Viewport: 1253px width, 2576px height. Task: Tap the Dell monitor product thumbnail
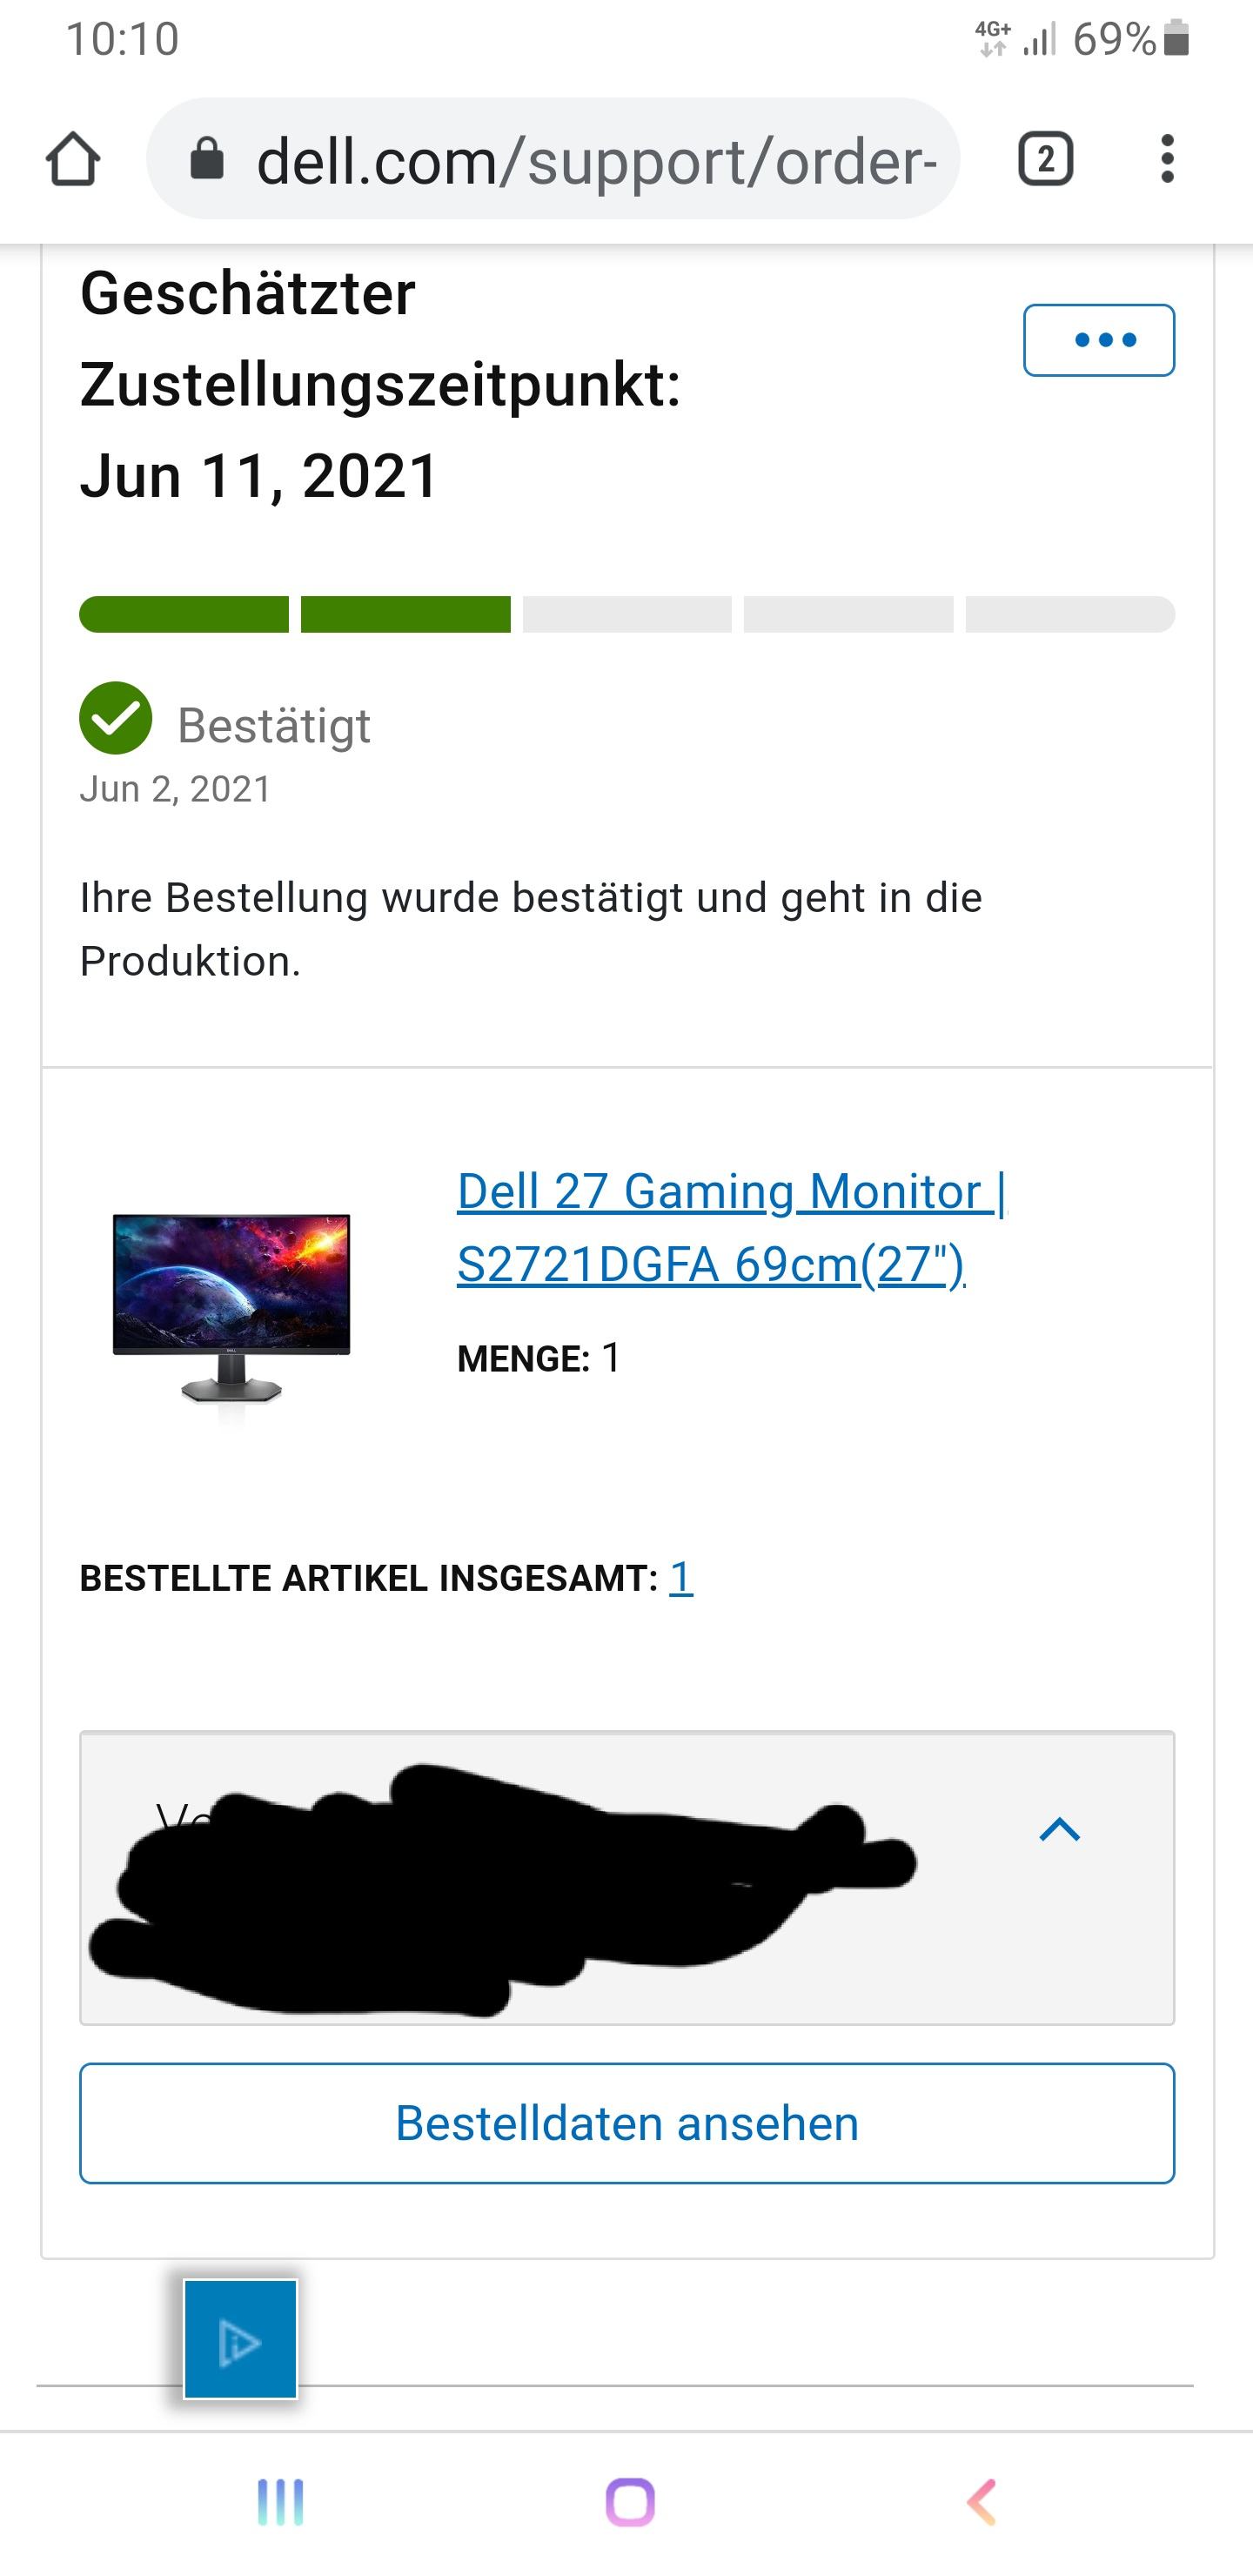coord(232,1307)
